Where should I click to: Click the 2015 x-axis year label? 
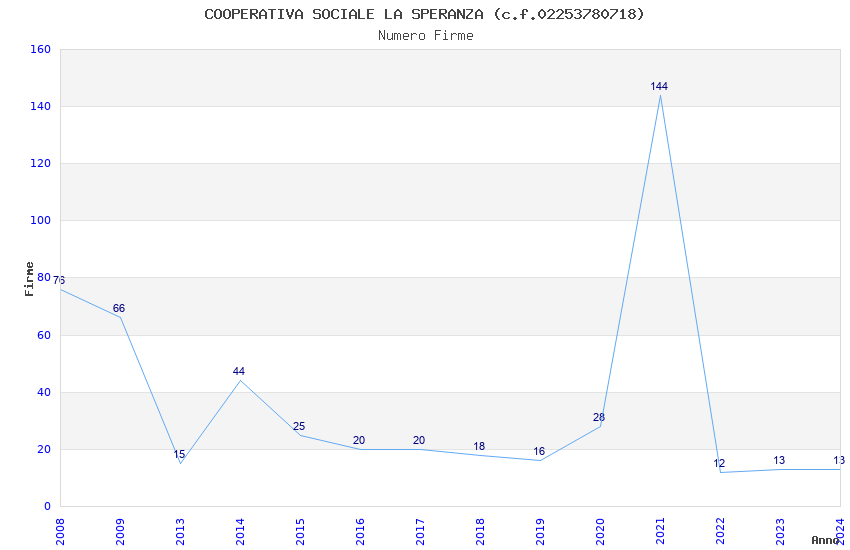tap(300, 531)
